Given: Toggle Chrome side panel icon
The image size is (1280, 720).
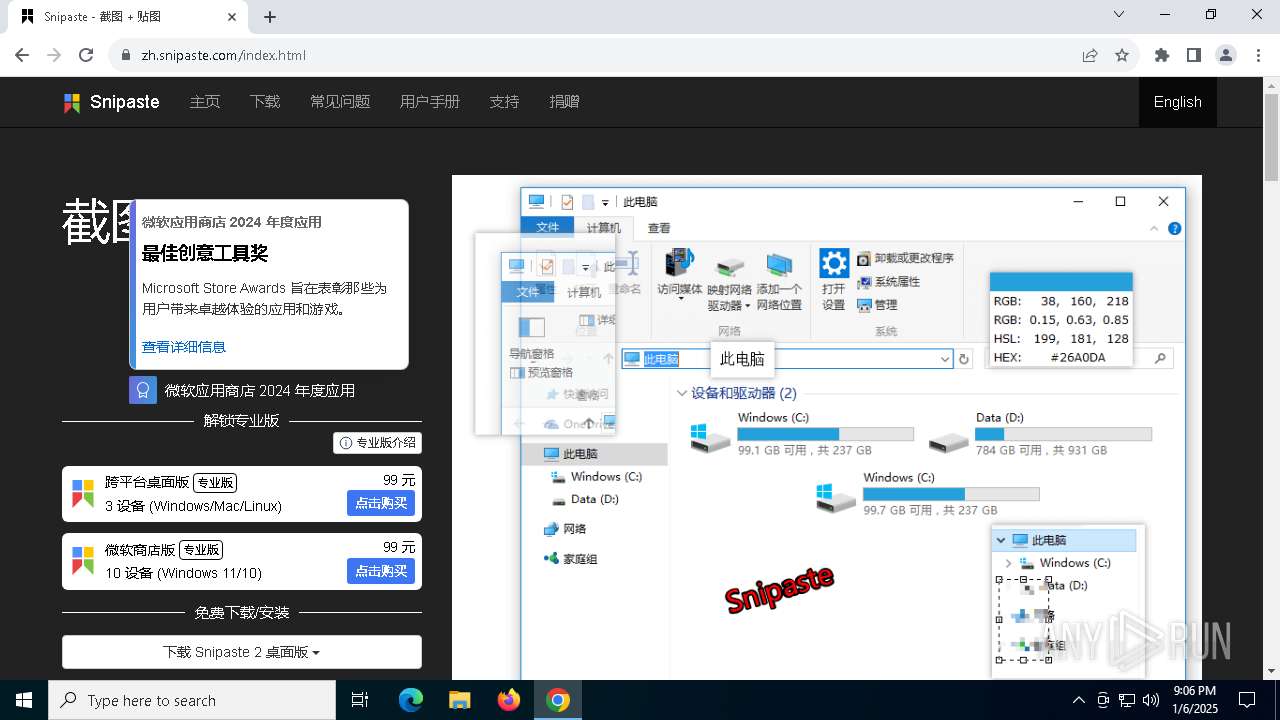Looking at the screenshot, I should point(1194,55).
